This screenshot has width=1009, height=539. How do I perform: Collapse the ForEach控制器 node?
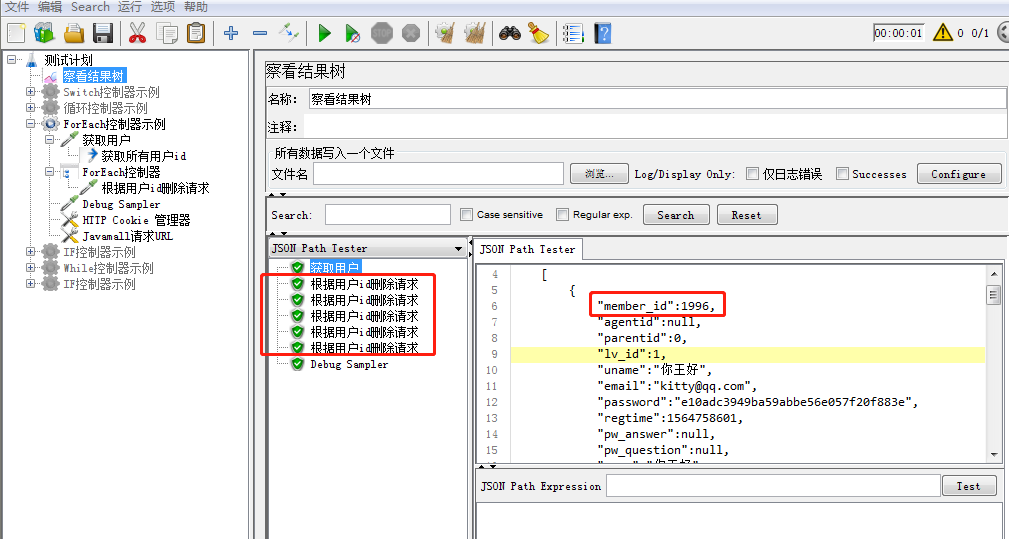50,172
